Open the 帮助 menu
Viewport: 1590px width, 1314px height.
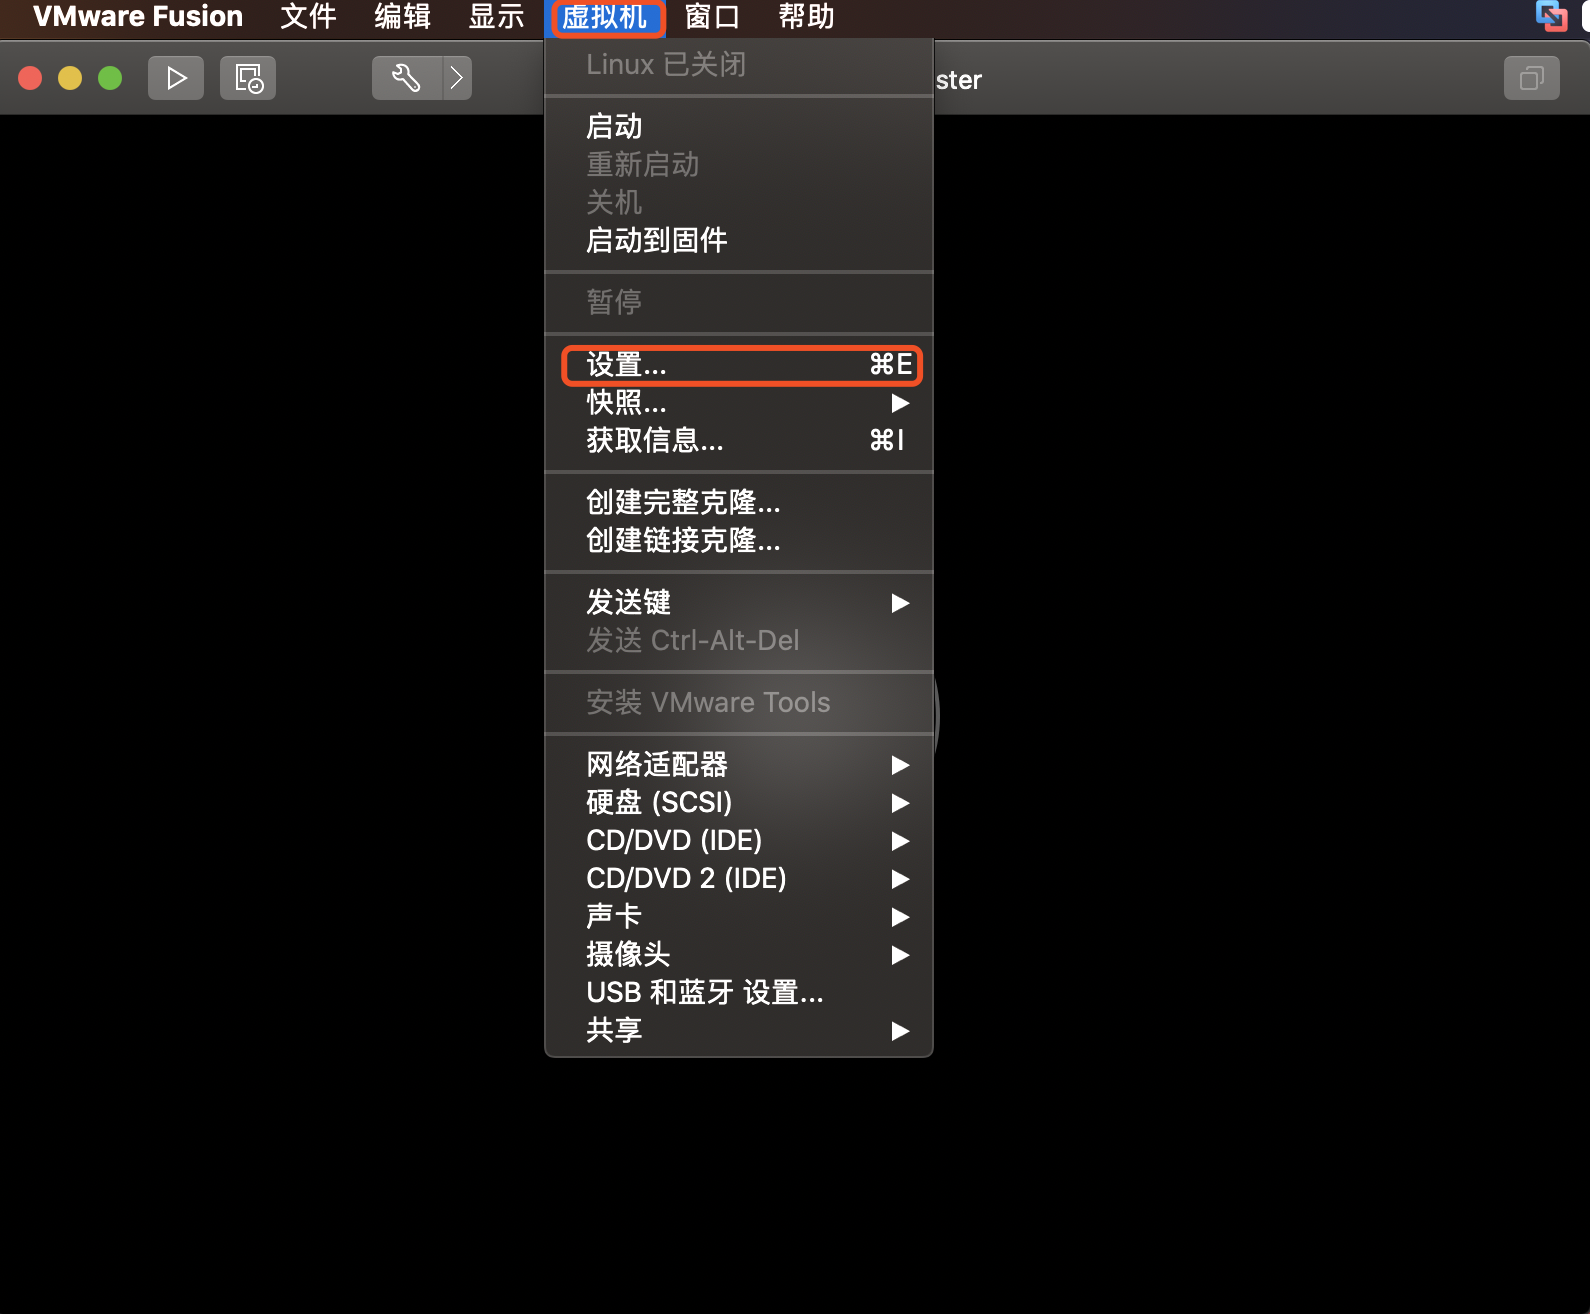pyautogui.click(x=806, y=17)
